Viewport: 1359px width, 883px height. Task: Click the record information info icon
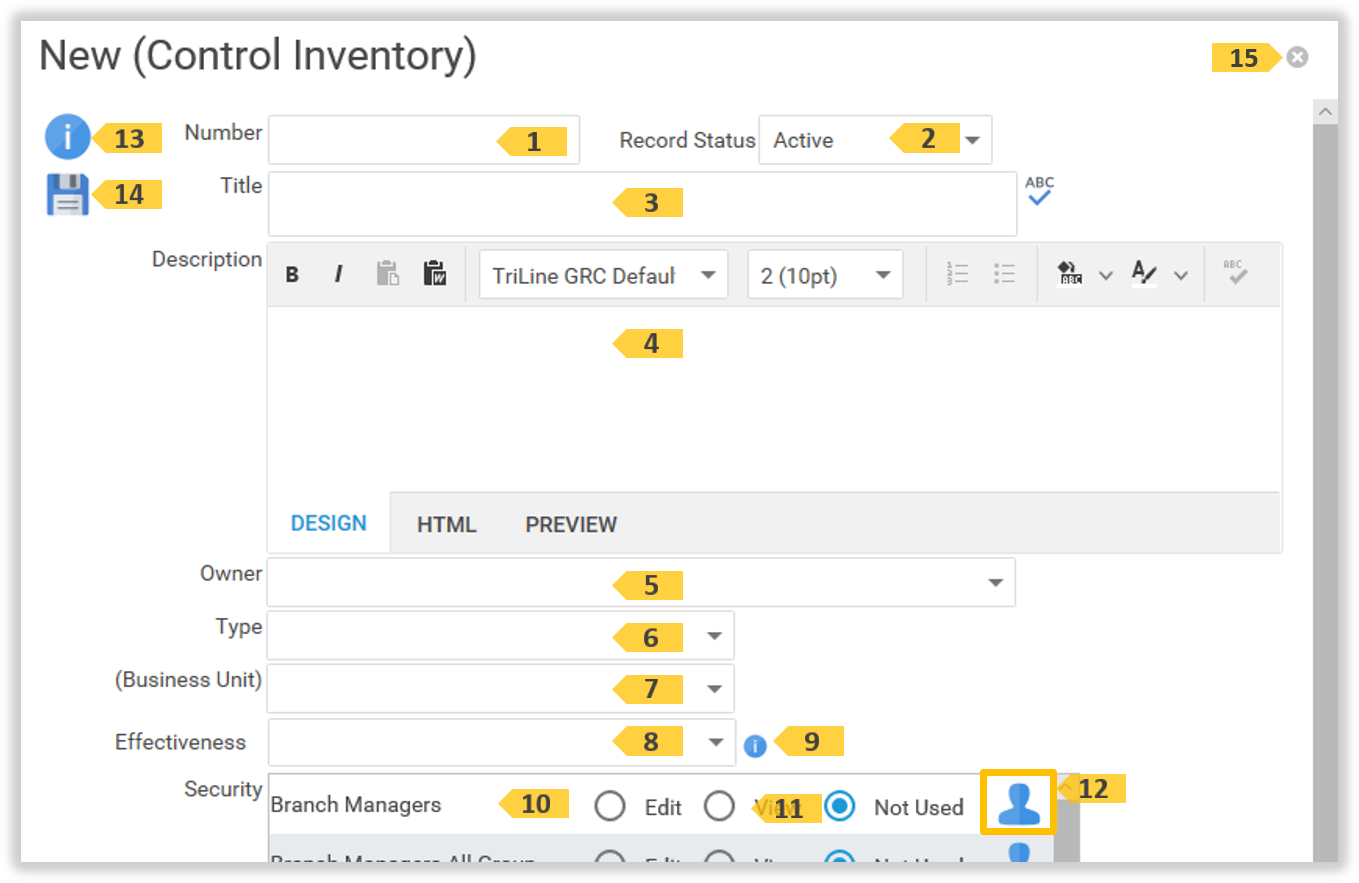(66, 137)
